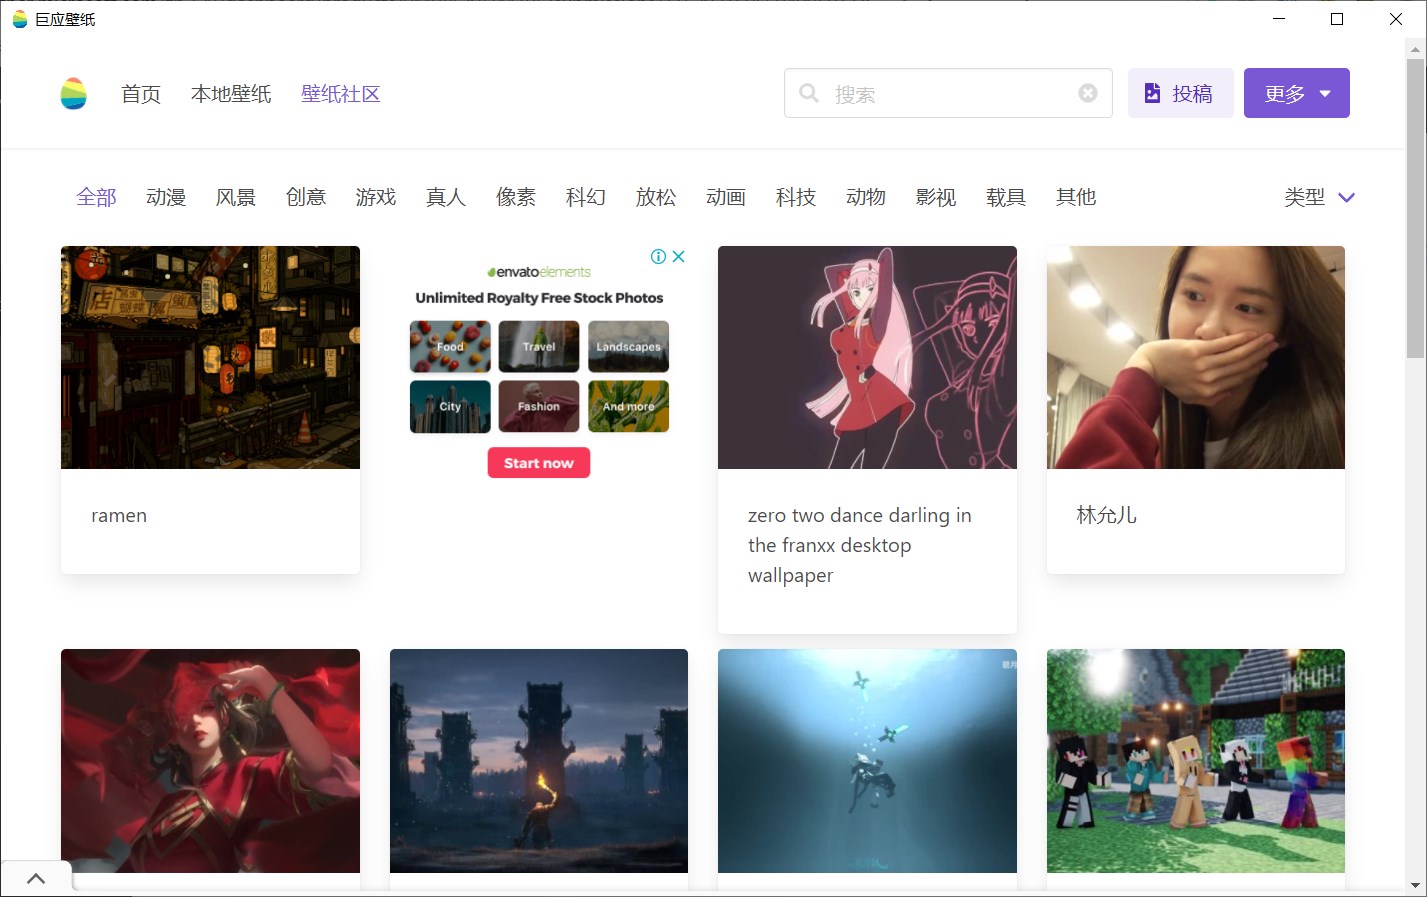Viewport: 1427px width, 897px height.
Task: Click the envato elements logo
Action: point(539,272)
